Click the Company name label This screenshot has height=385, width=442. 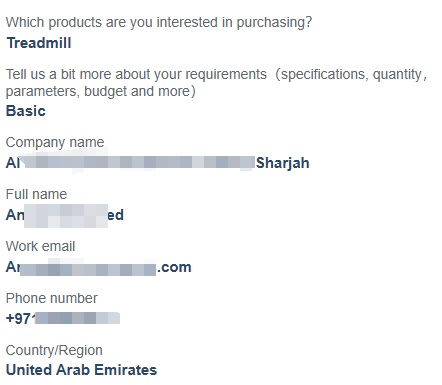pos(55,142)
